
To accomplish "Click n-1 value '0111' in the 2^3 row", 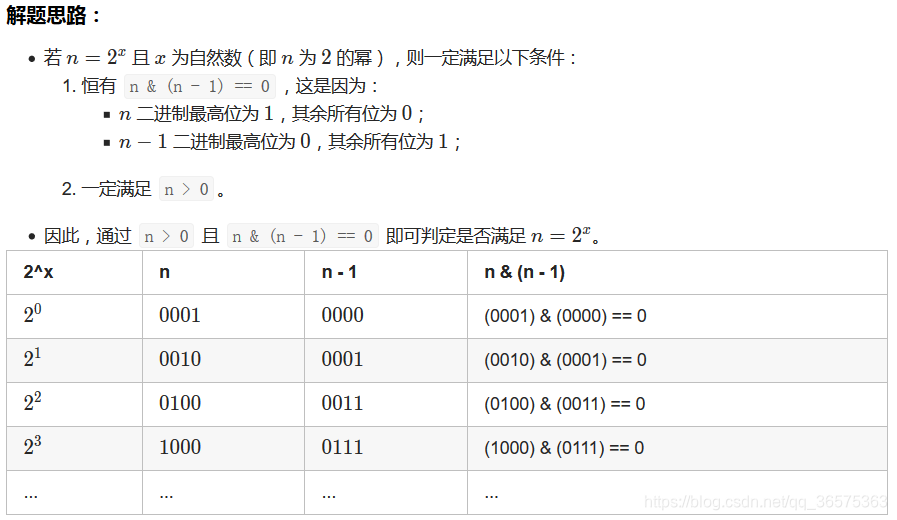I will 343,447.
